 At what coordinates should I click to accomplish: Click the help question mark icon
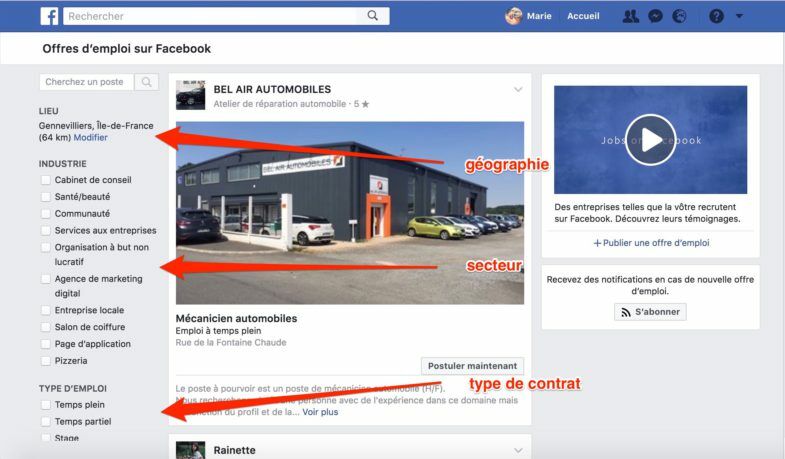pos(716,17)
